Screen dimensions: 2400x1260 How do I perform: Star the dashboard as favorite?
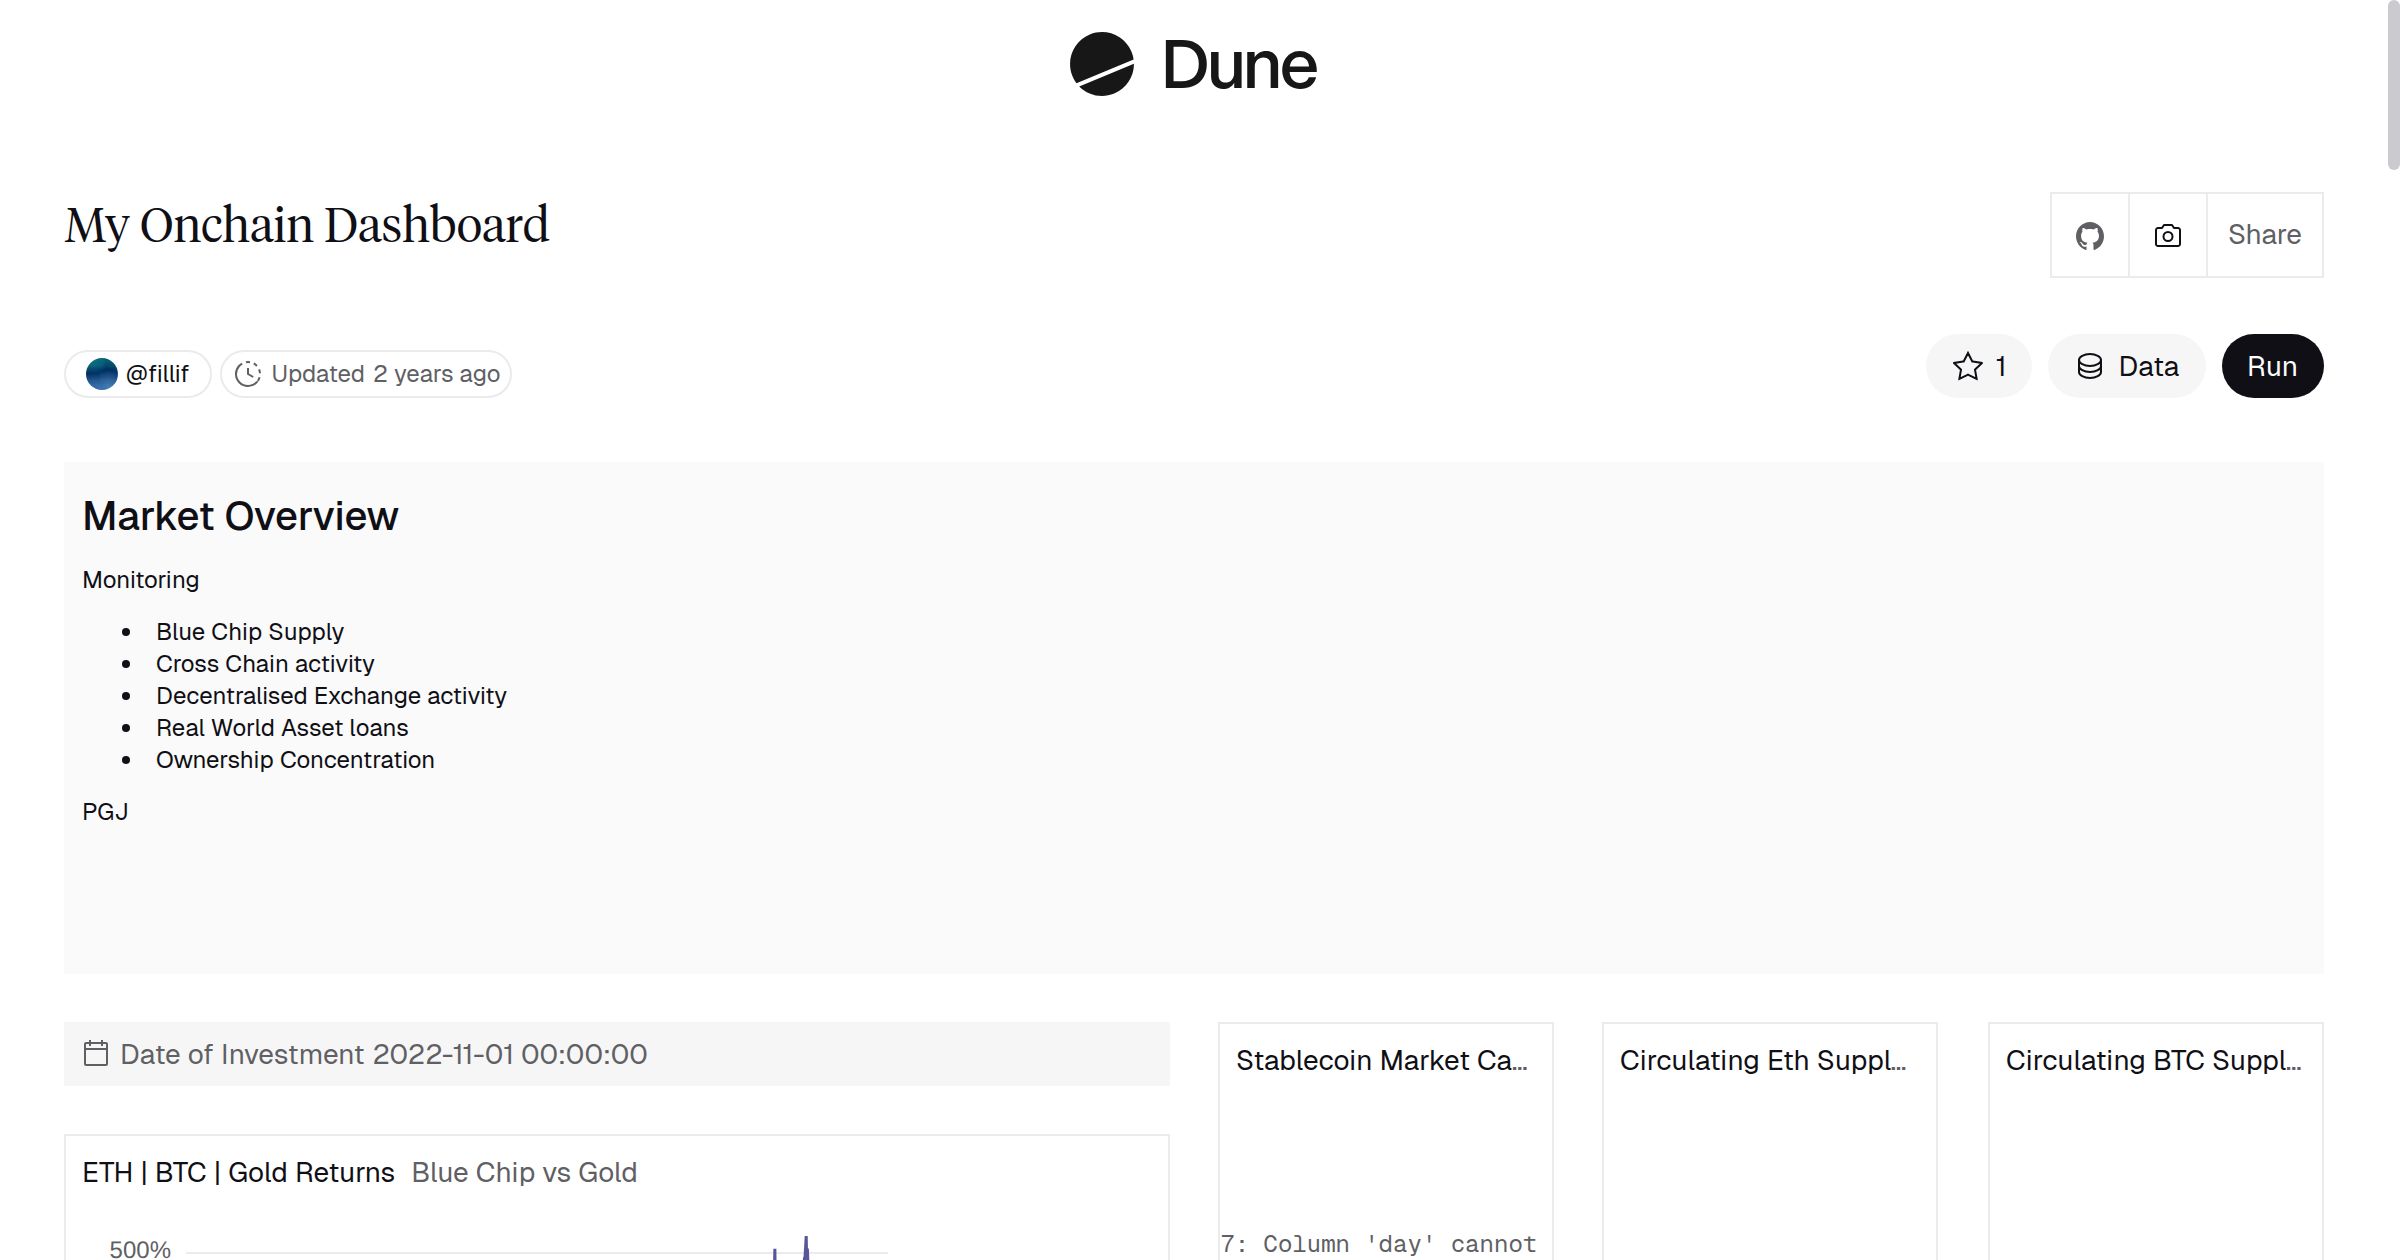(1967, 366)
